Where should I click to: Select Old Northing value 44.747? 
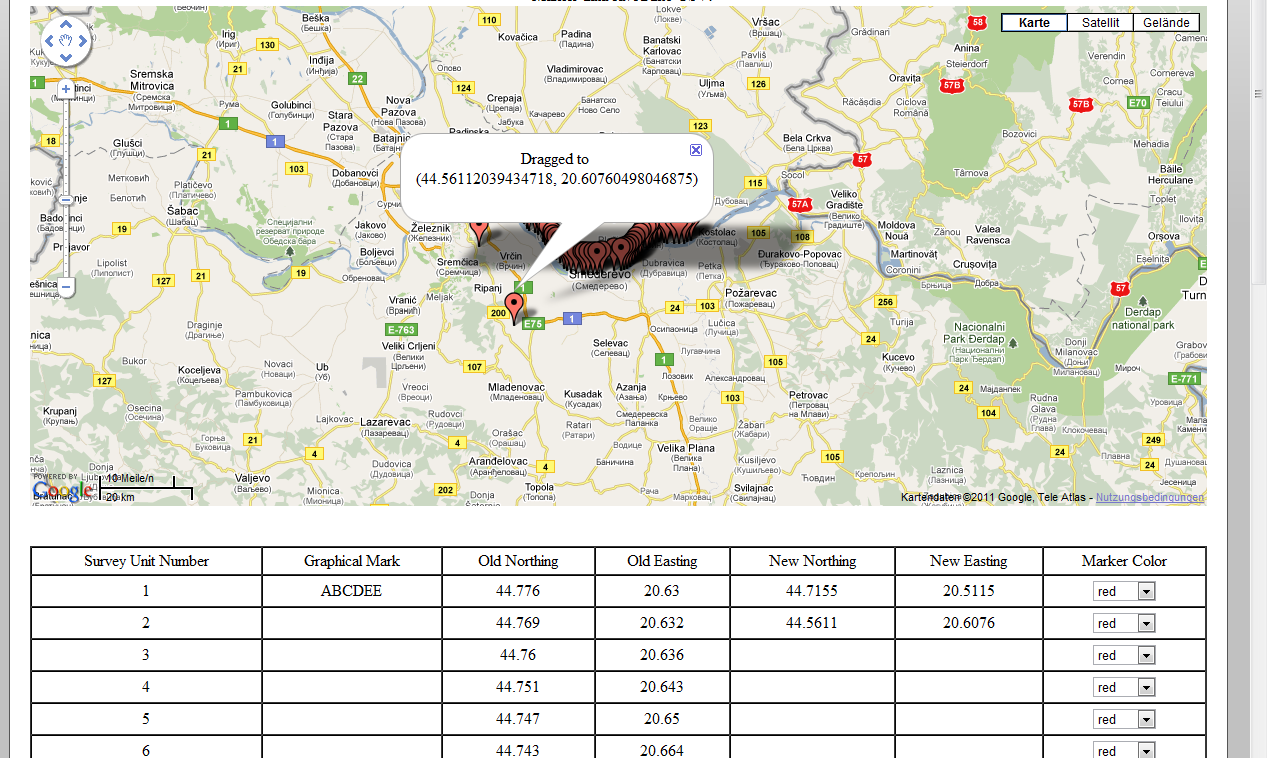(518, 719)
